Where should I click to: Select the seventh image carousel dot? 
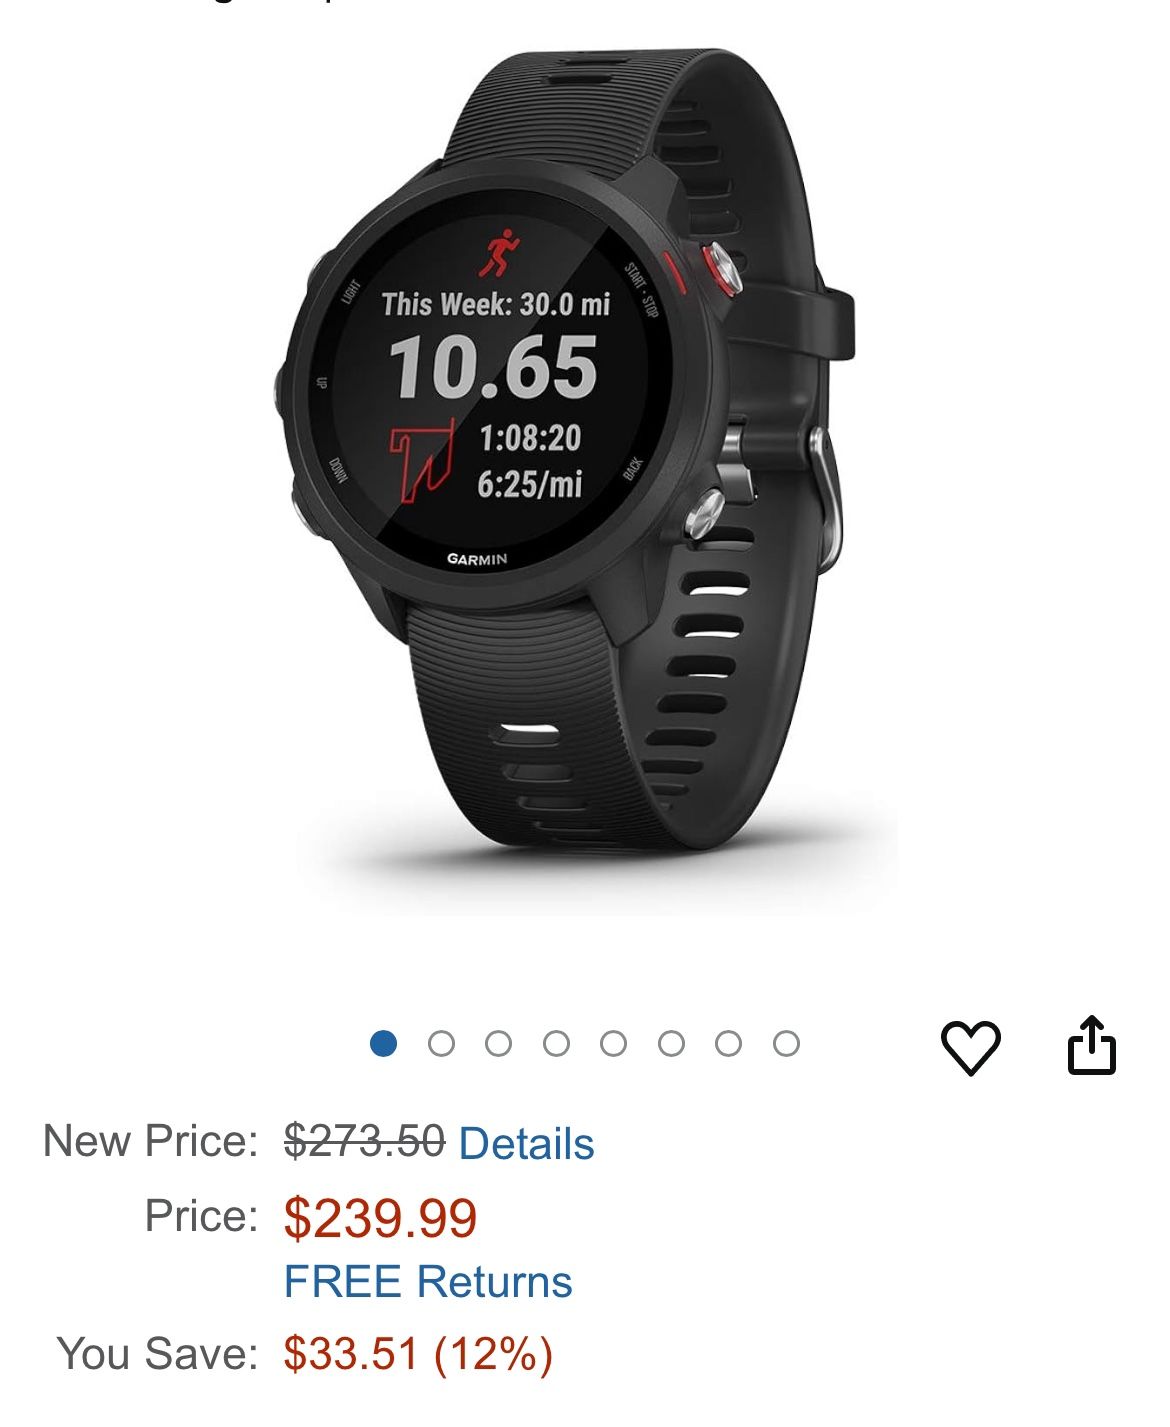point(728,1044)
